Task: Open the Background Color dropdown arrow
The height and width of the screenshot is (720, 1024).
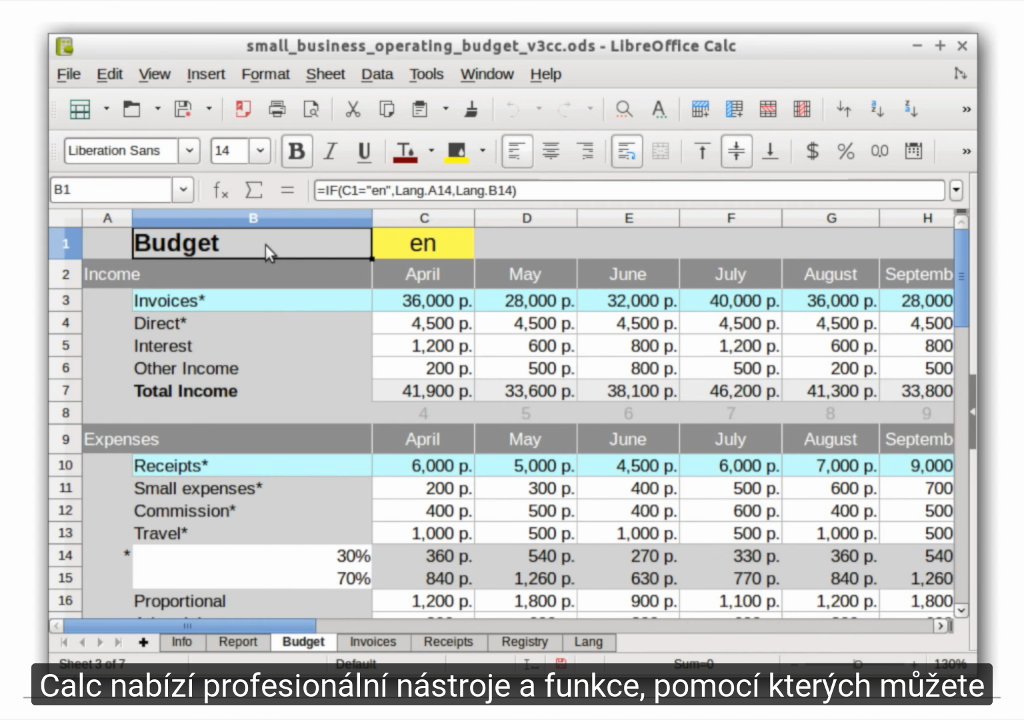Action: pos(483,151)
